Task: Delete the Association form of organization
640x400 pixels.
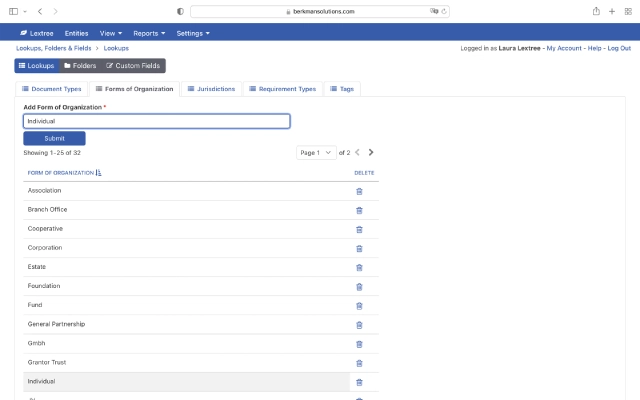Action: pos(359,191)
